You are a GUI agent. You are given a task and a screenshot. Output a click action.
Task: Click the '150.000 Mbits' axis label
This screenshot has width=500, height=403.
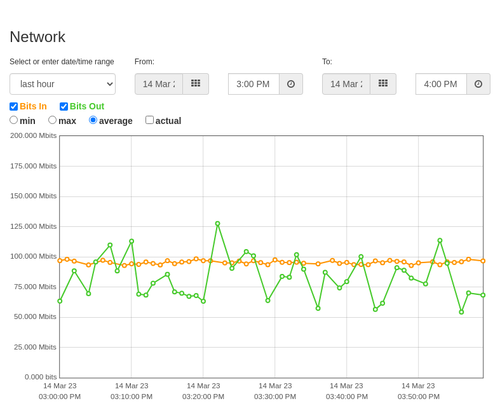(33, 196)
